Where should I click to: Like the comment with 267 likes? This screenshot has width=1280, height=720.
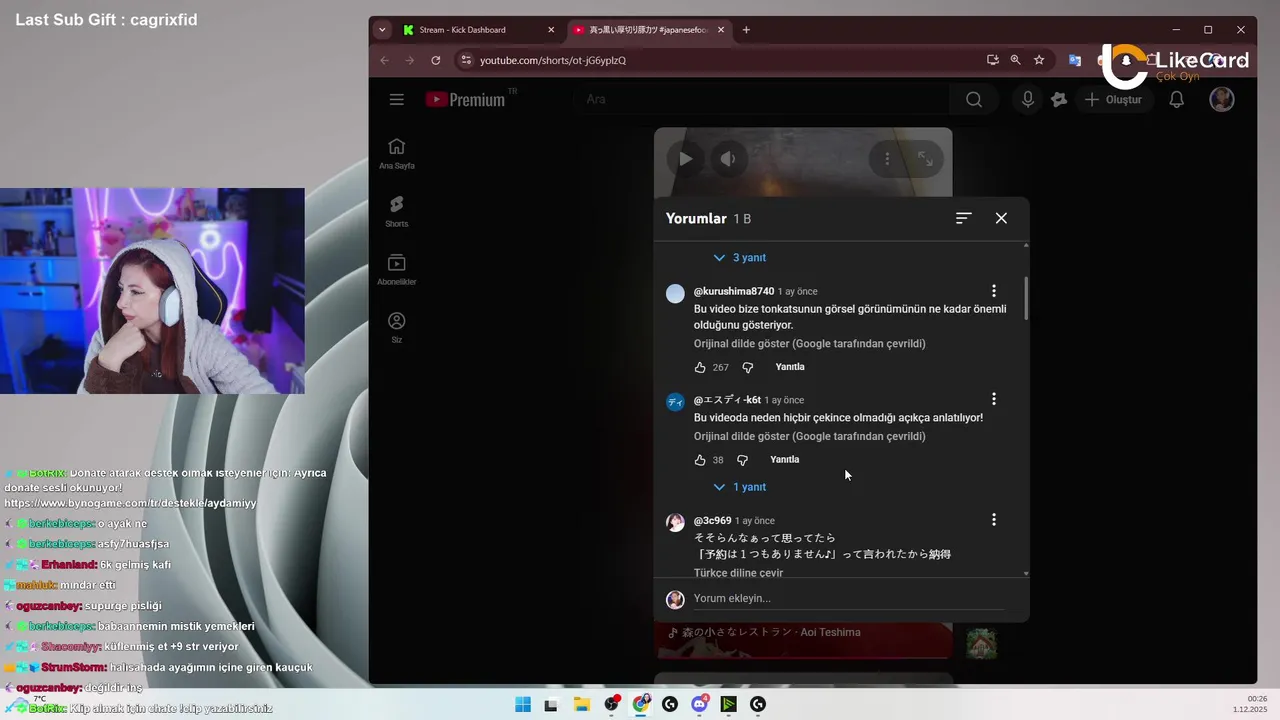700,367
